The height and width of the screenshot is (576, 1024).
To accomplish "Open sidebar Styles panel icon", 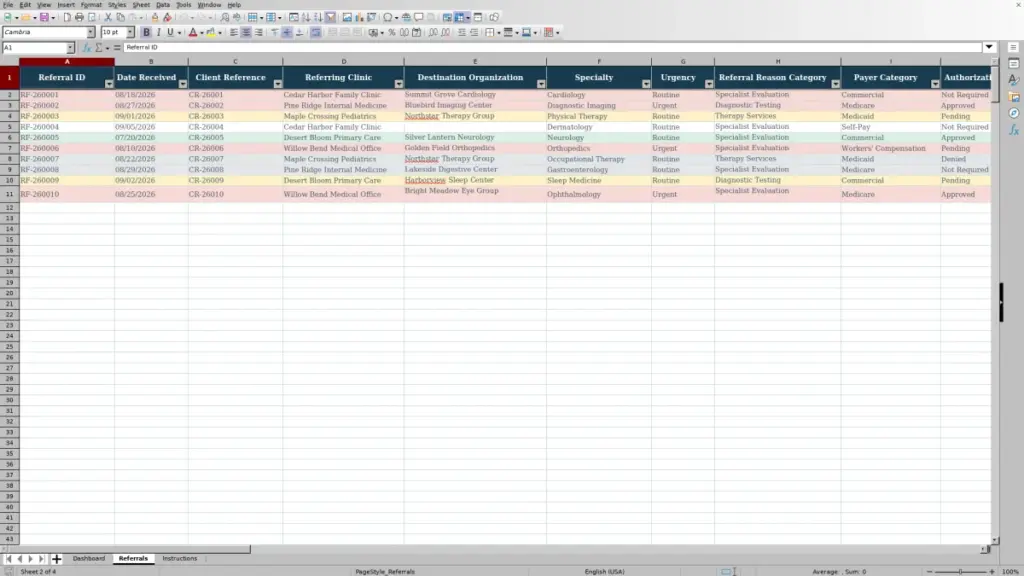I will point(1014,80).
